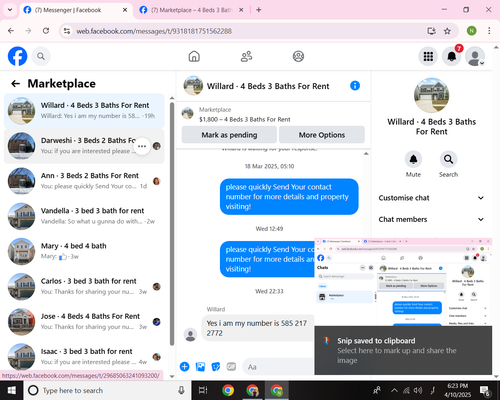500x400 pixels.
Task: Open the Facebook menu grid icon
Action: (x=428, y=56)
